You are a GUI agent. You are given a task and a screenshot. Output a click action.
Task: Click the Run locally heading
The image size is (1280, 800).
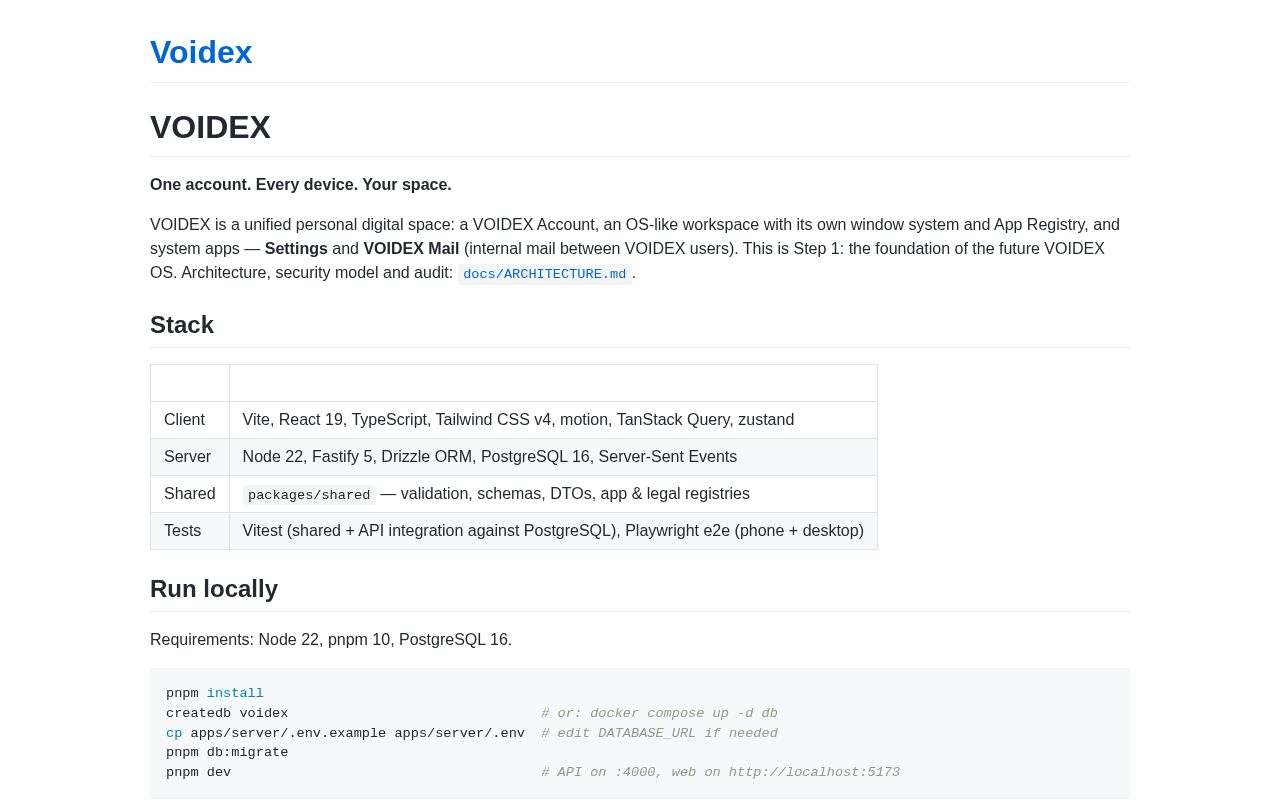[214, 589]
